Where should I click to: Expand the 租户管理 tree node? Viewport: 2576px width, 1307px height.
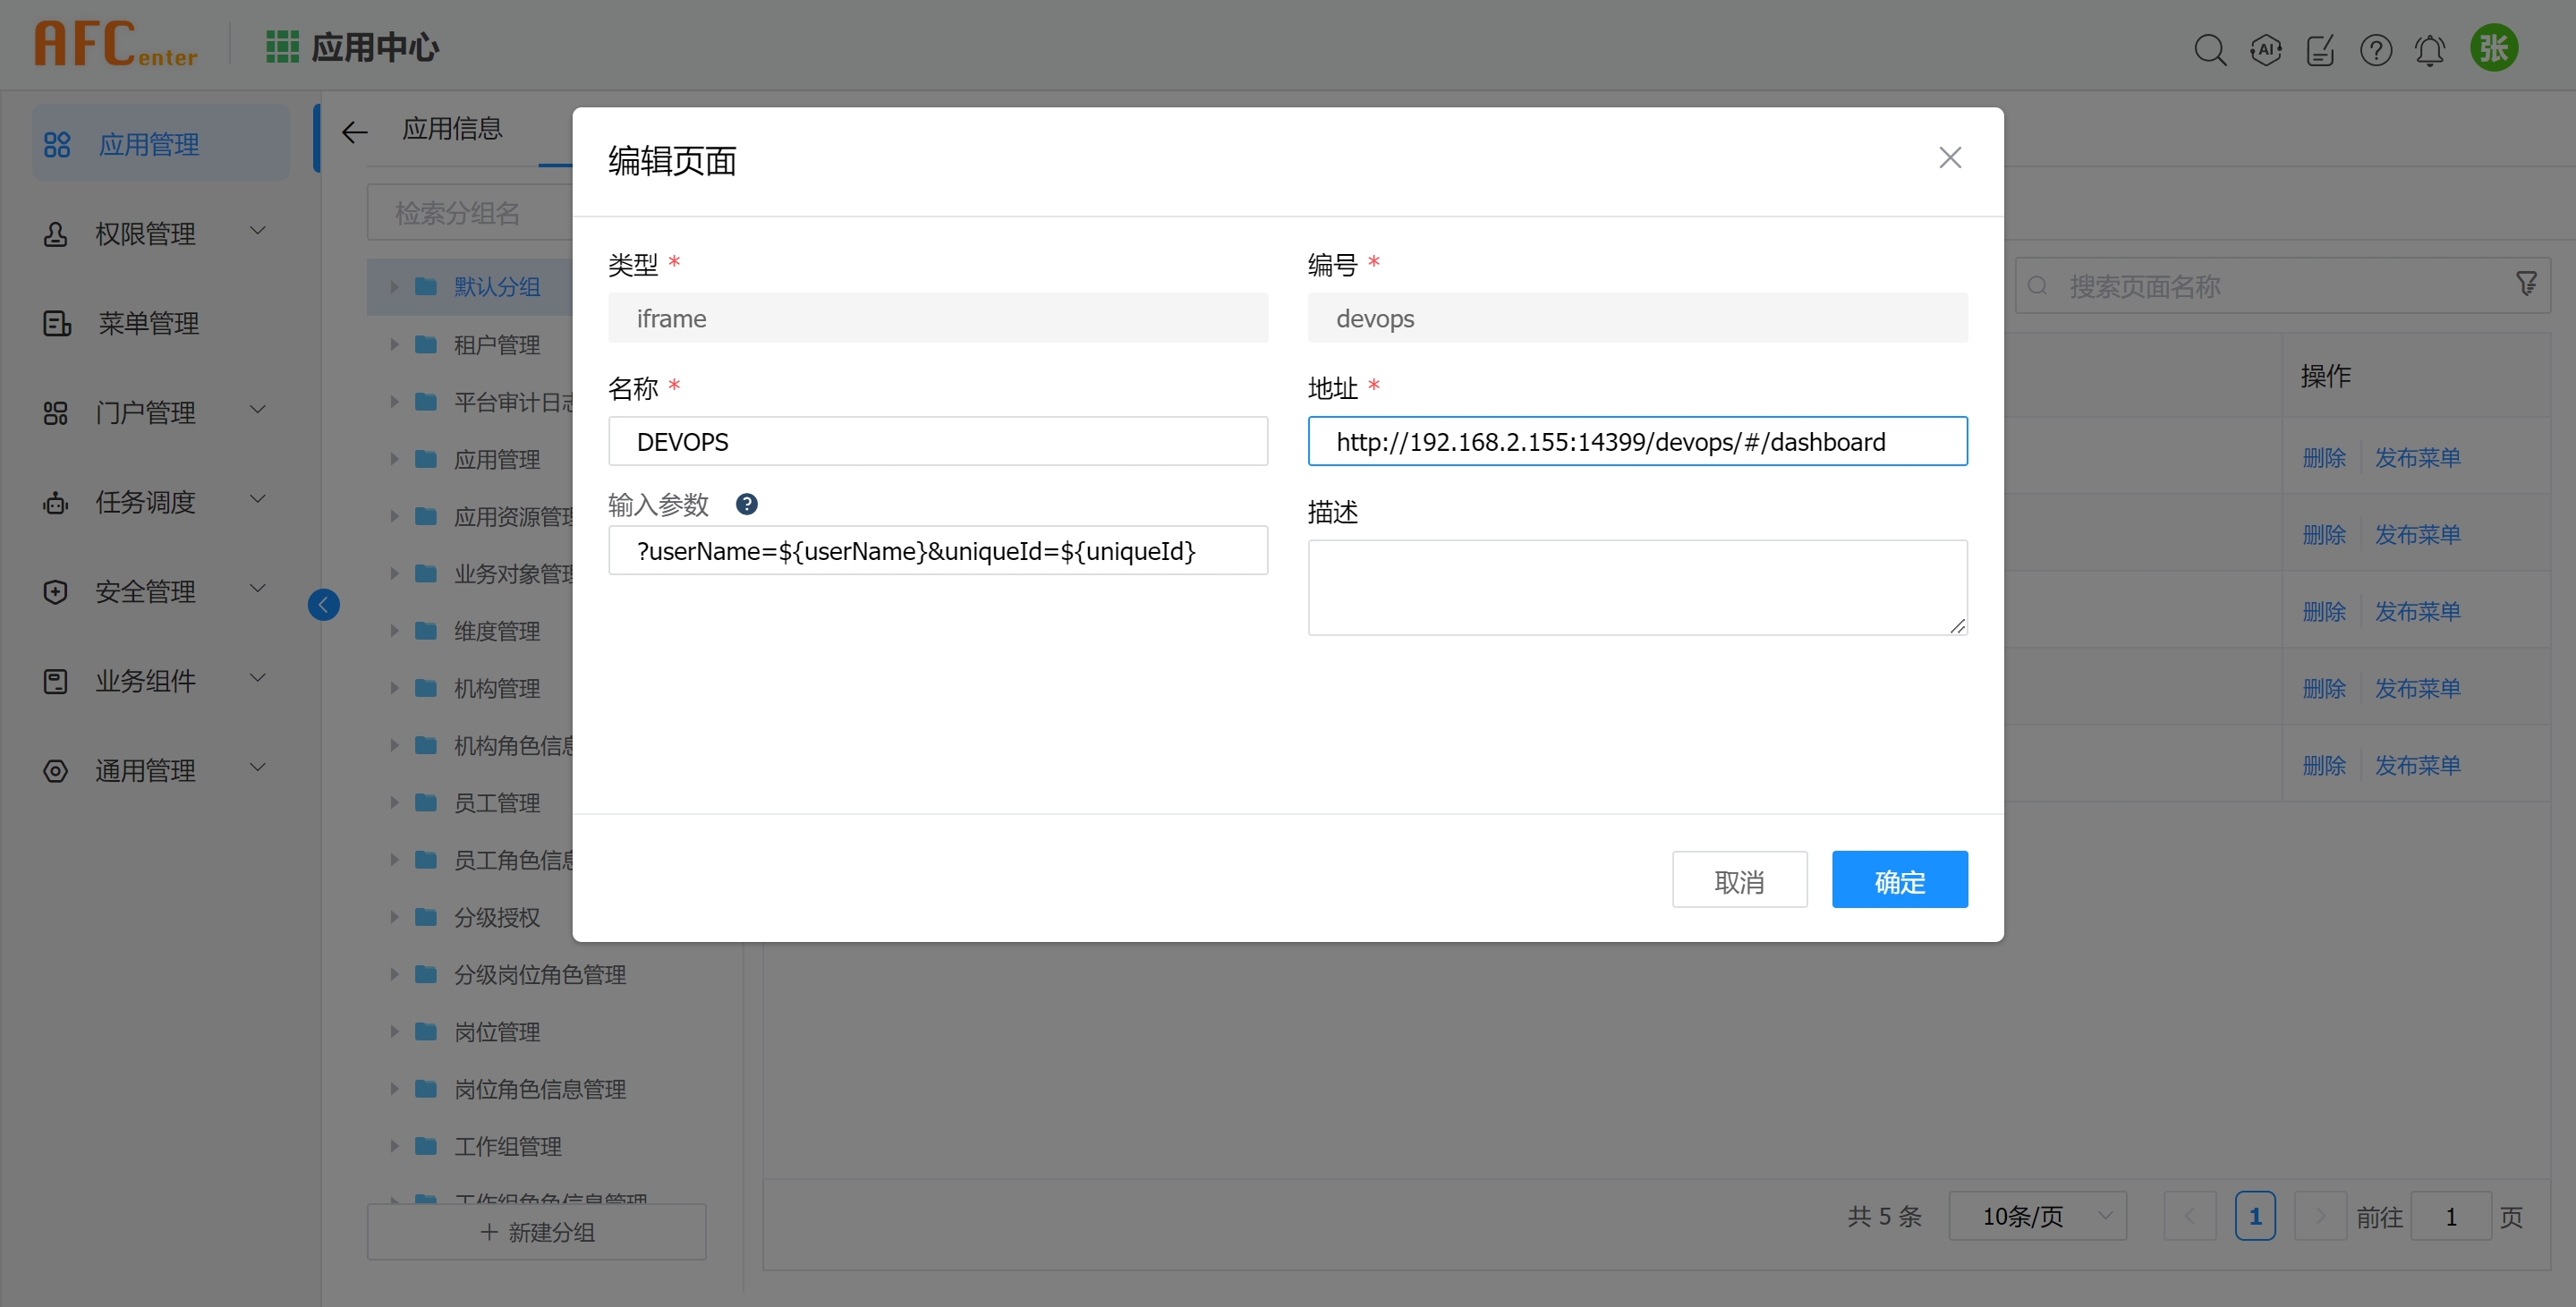394,344
